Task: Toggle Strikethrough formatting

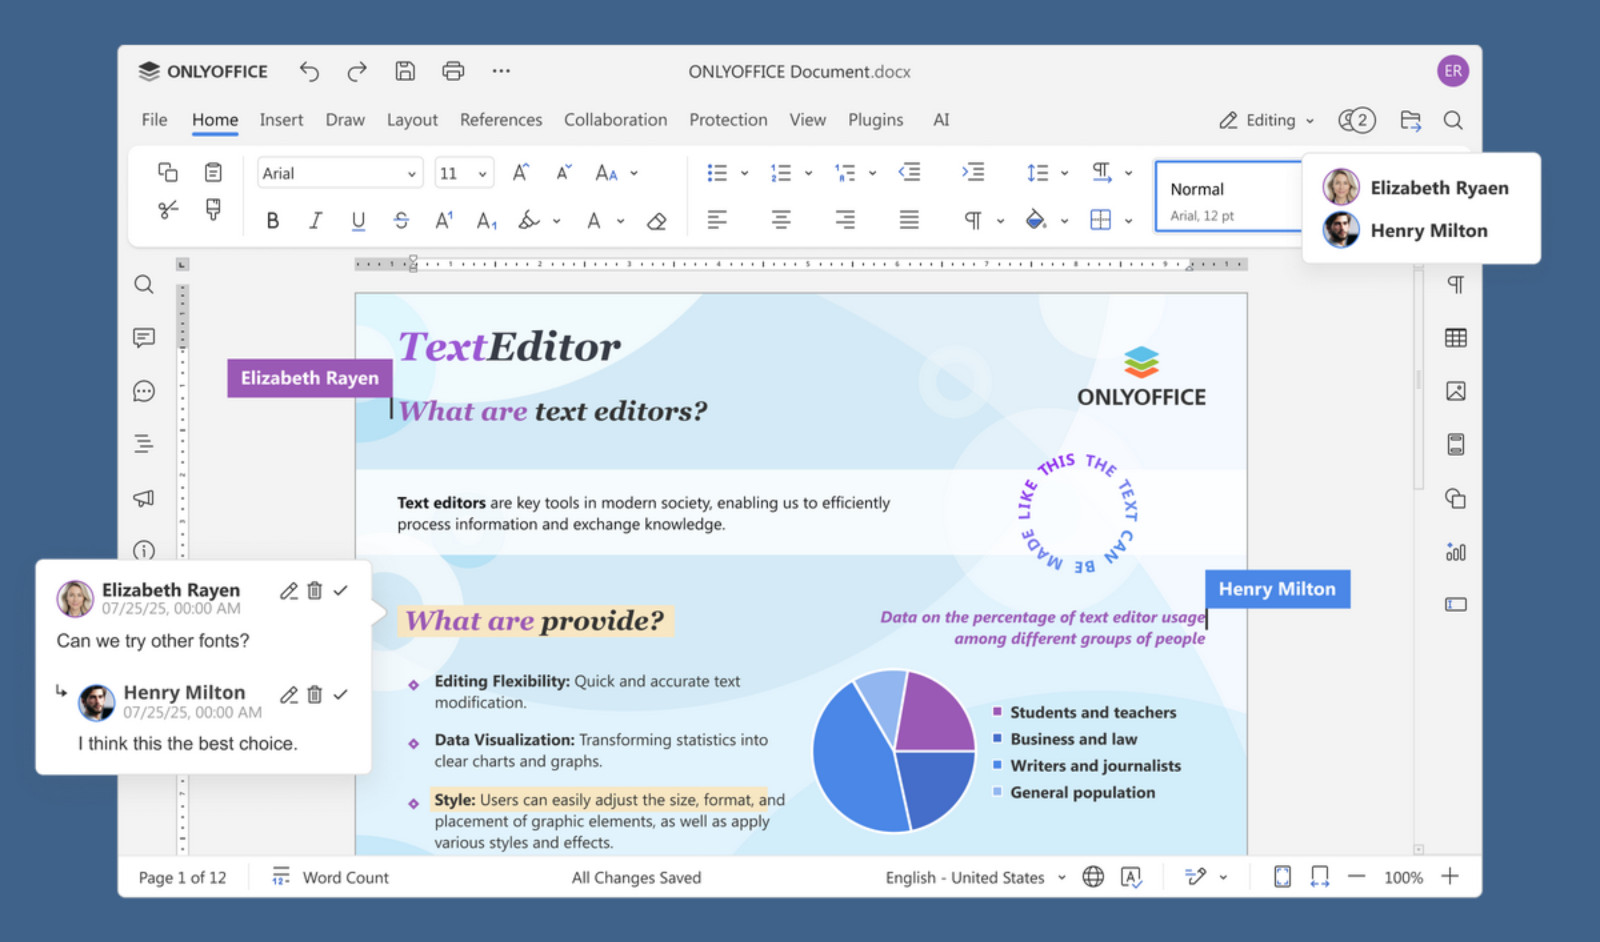Action: [x=401, y=221]
